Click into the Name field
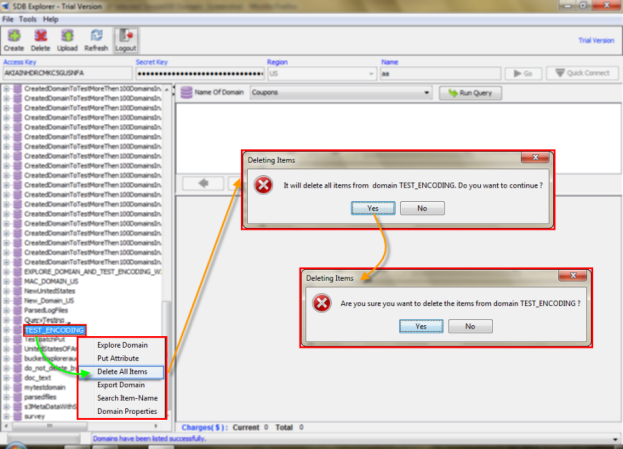 click(x=440, y=74)
